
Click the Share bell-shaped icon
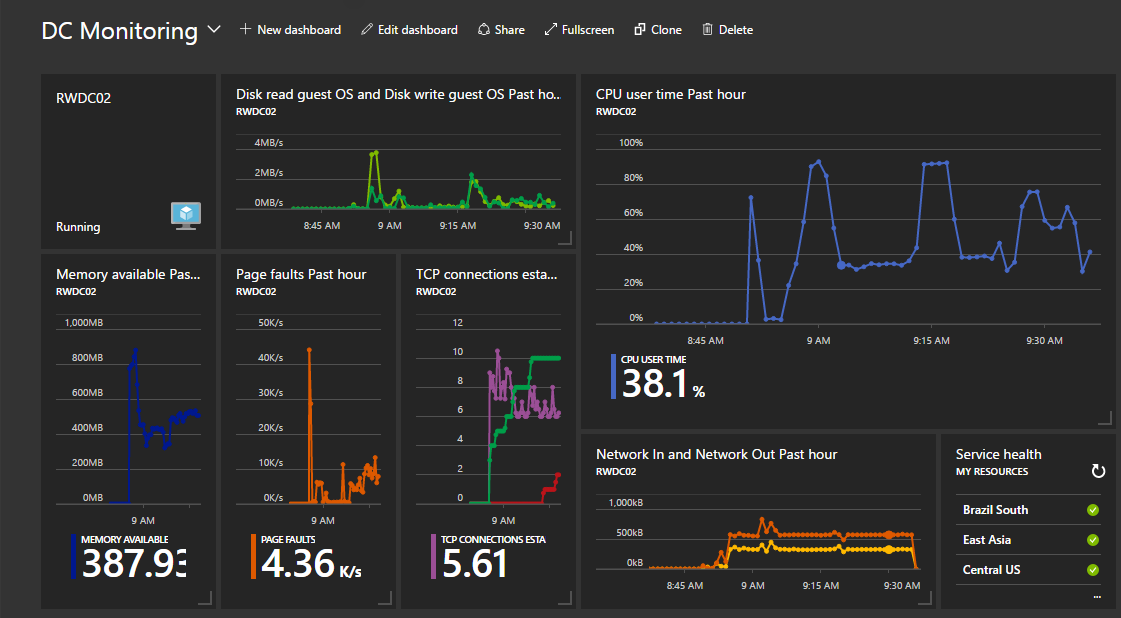484,30
